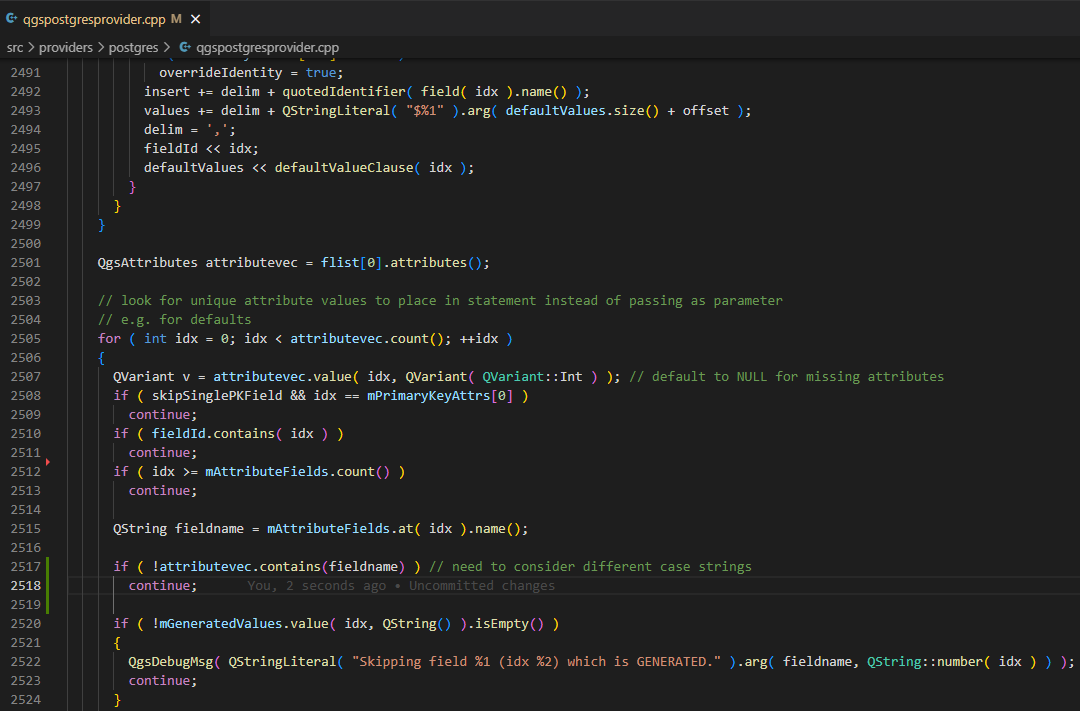Click the '// e.g. for defaults' comment

[174, 320]
